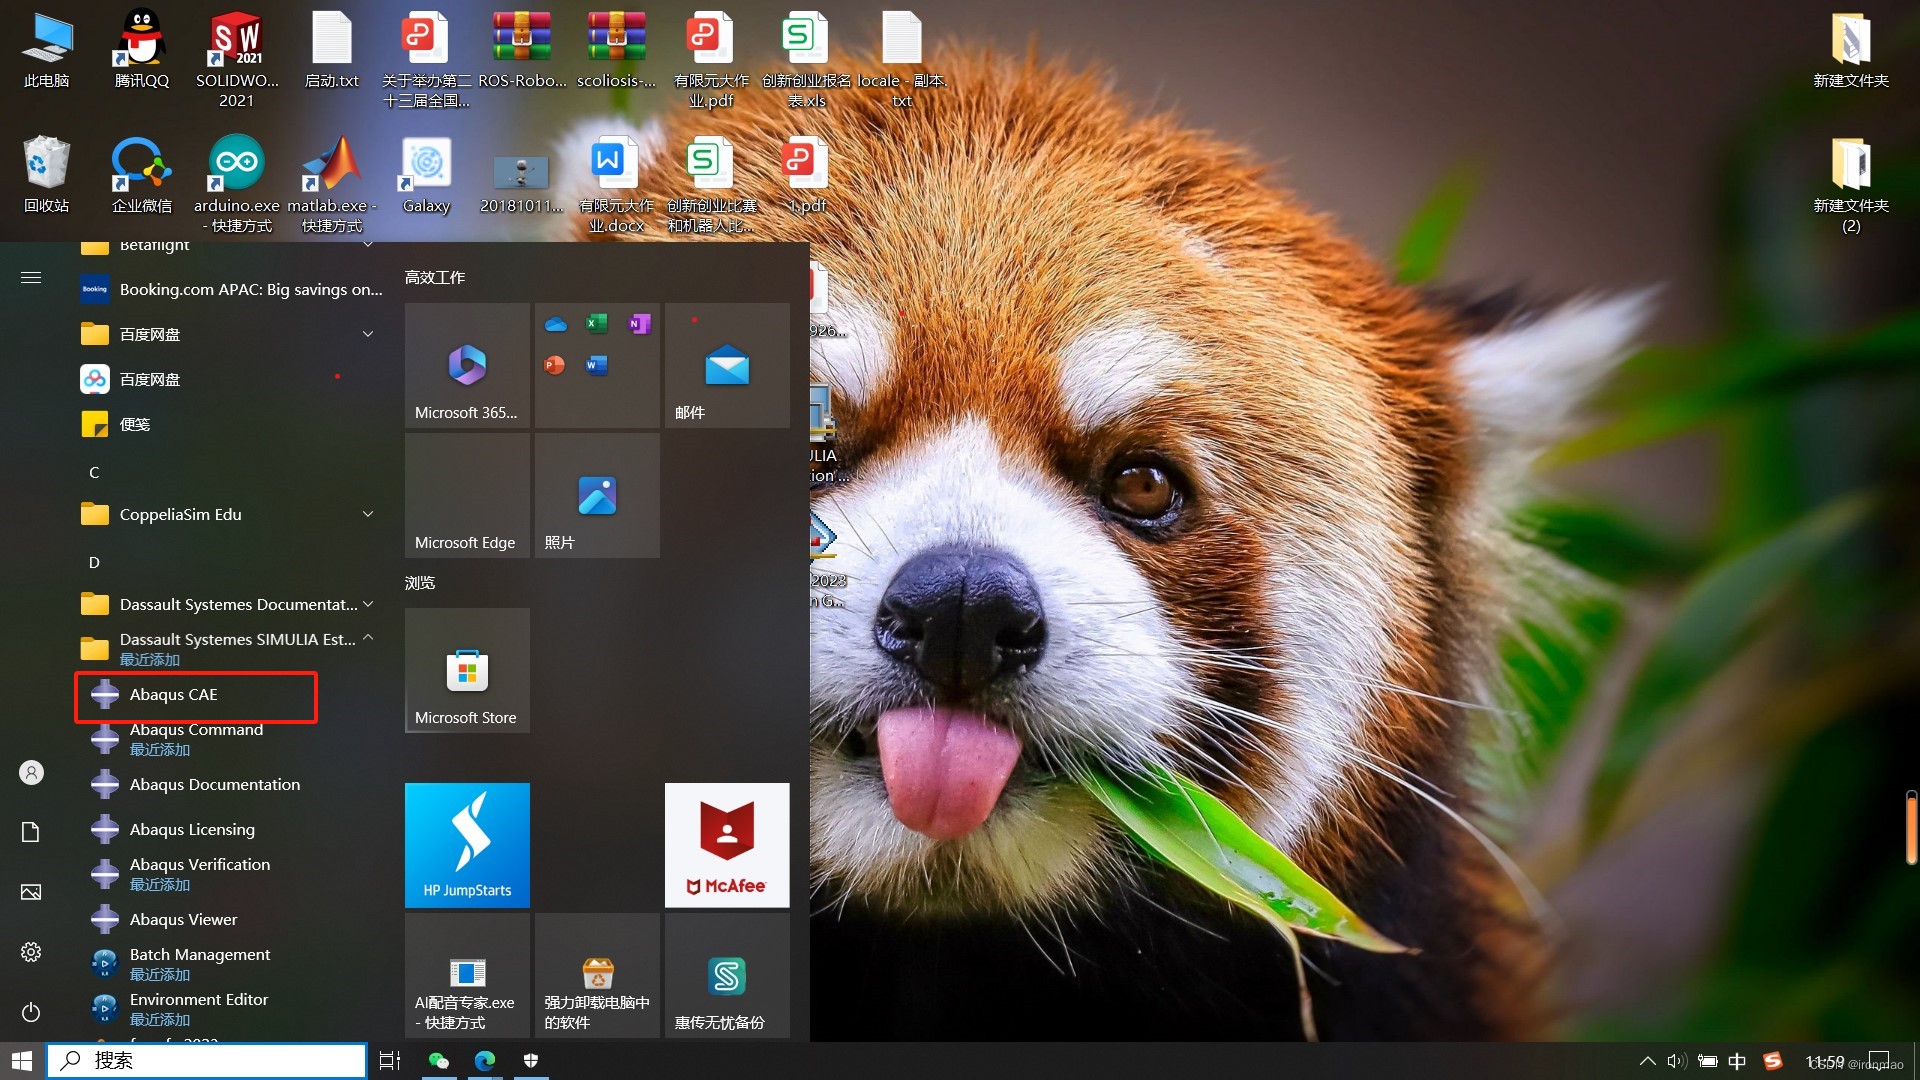
Task: Click the volume speaker icon in the system tray
Action: coord(1677,1061)
